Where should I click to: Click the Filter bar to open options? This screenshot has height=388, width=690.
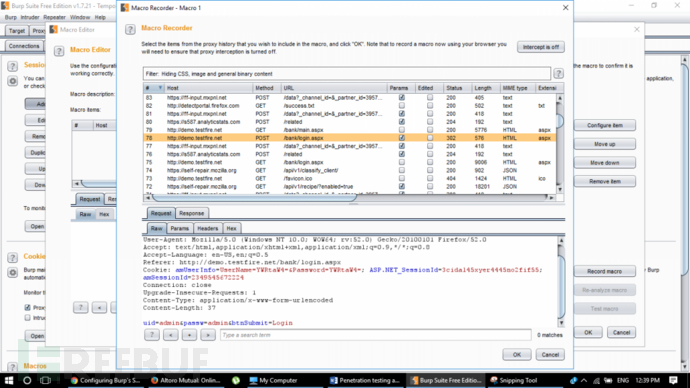346,73
